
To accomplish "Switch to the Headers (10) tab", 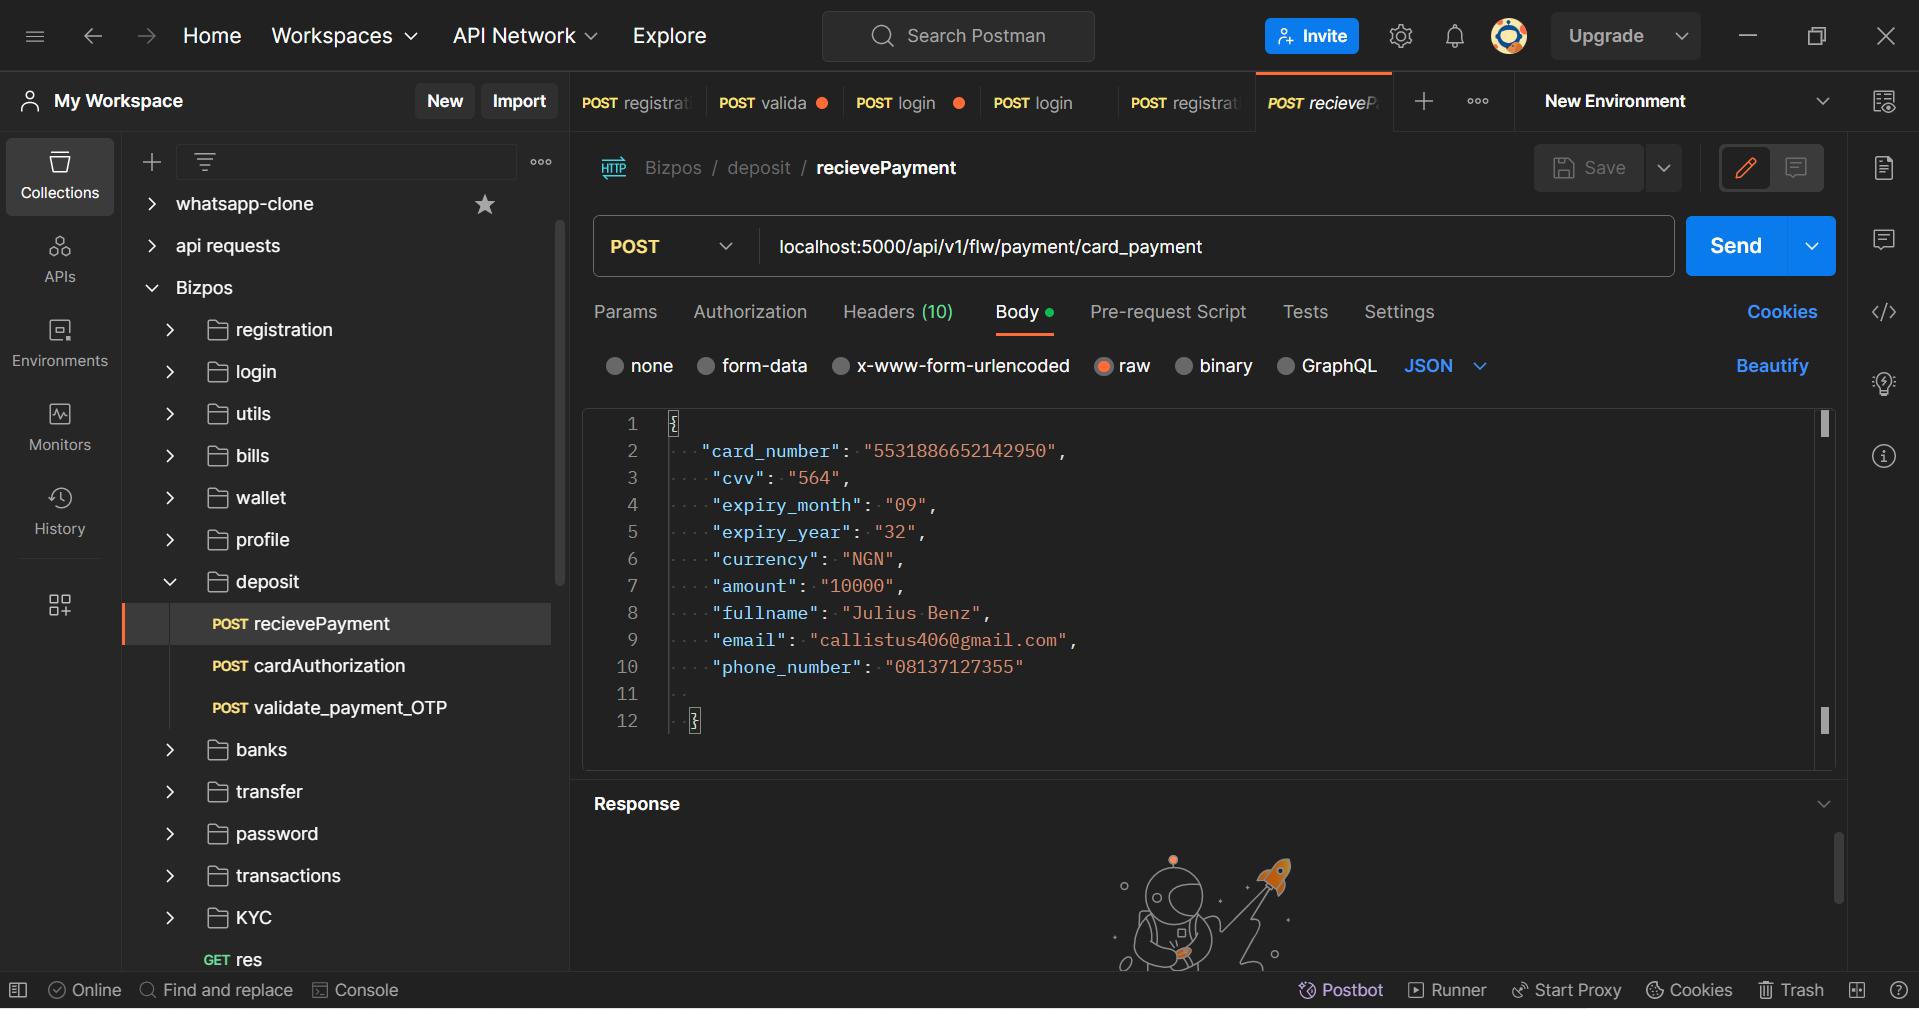I will (x=898, y=312).
